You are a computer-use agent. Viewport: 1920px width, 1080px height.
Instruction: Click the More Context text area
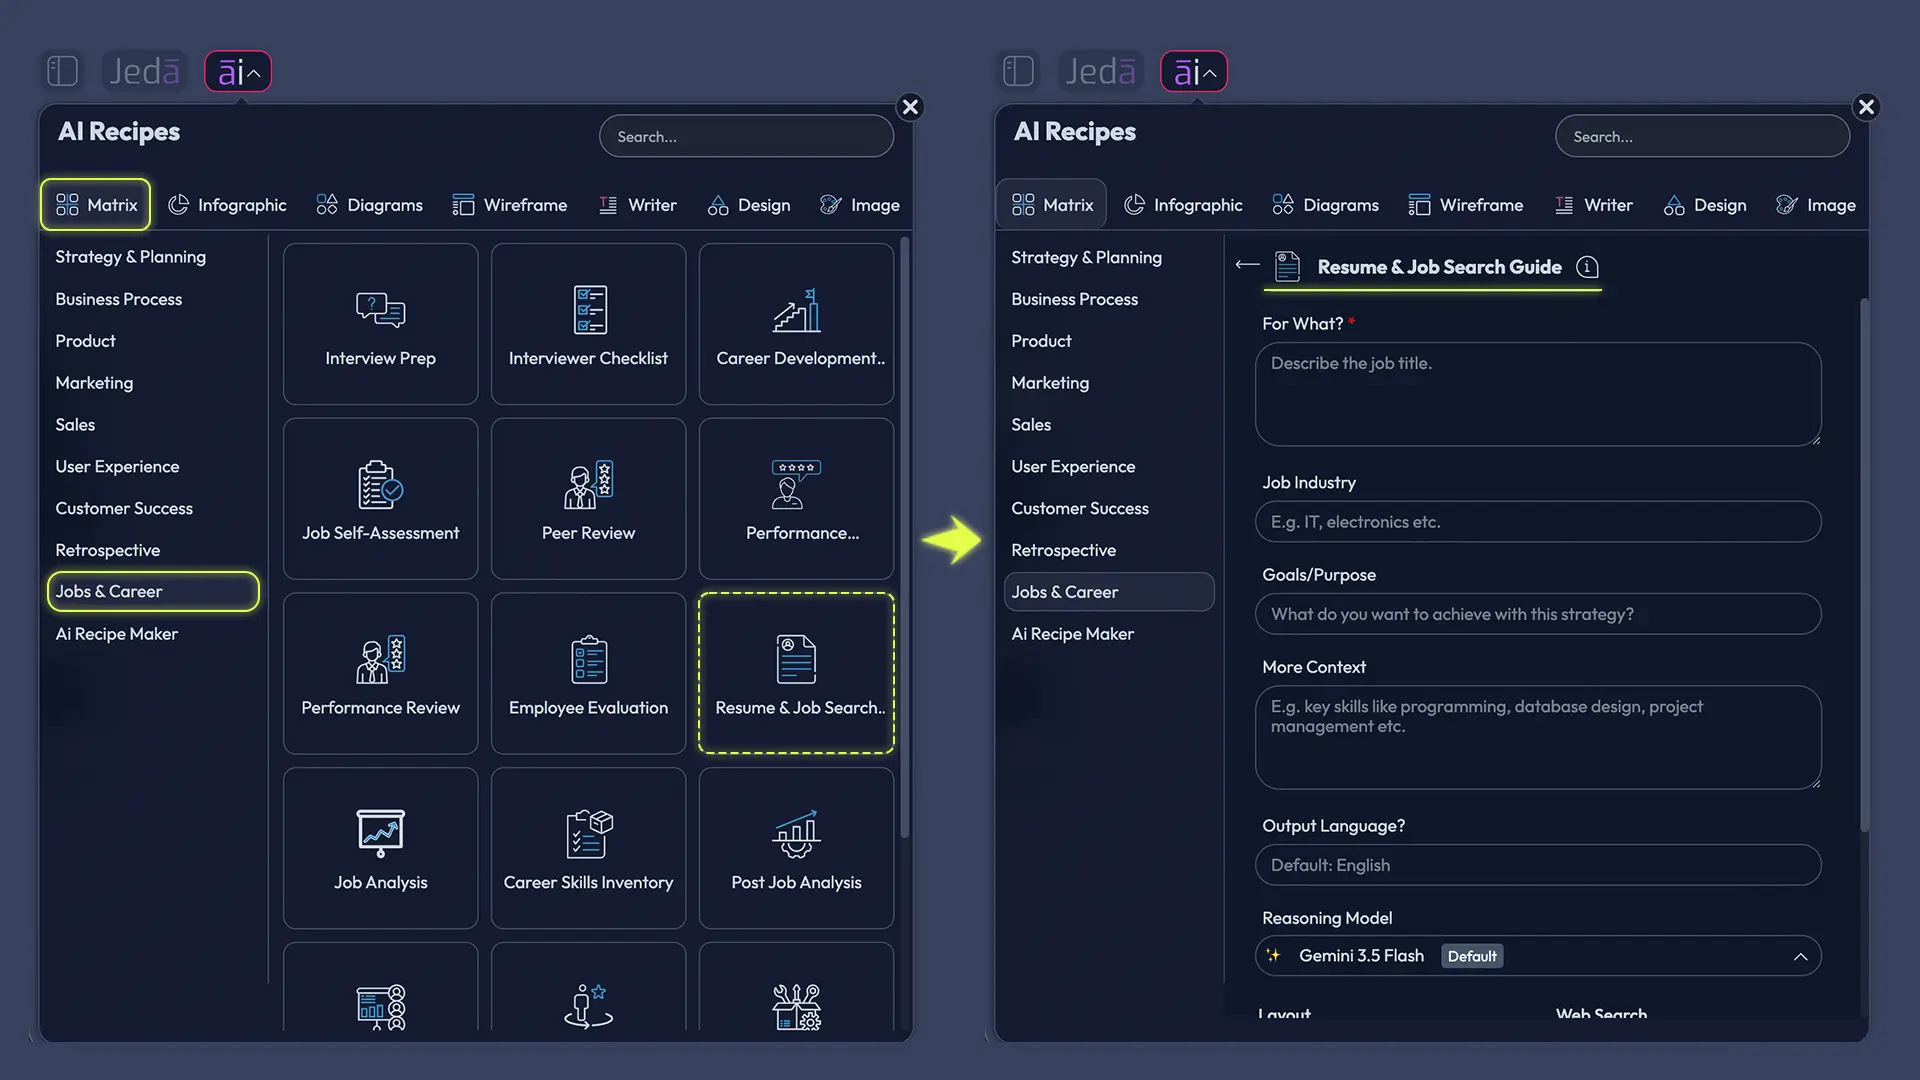tap(1538, 737)
